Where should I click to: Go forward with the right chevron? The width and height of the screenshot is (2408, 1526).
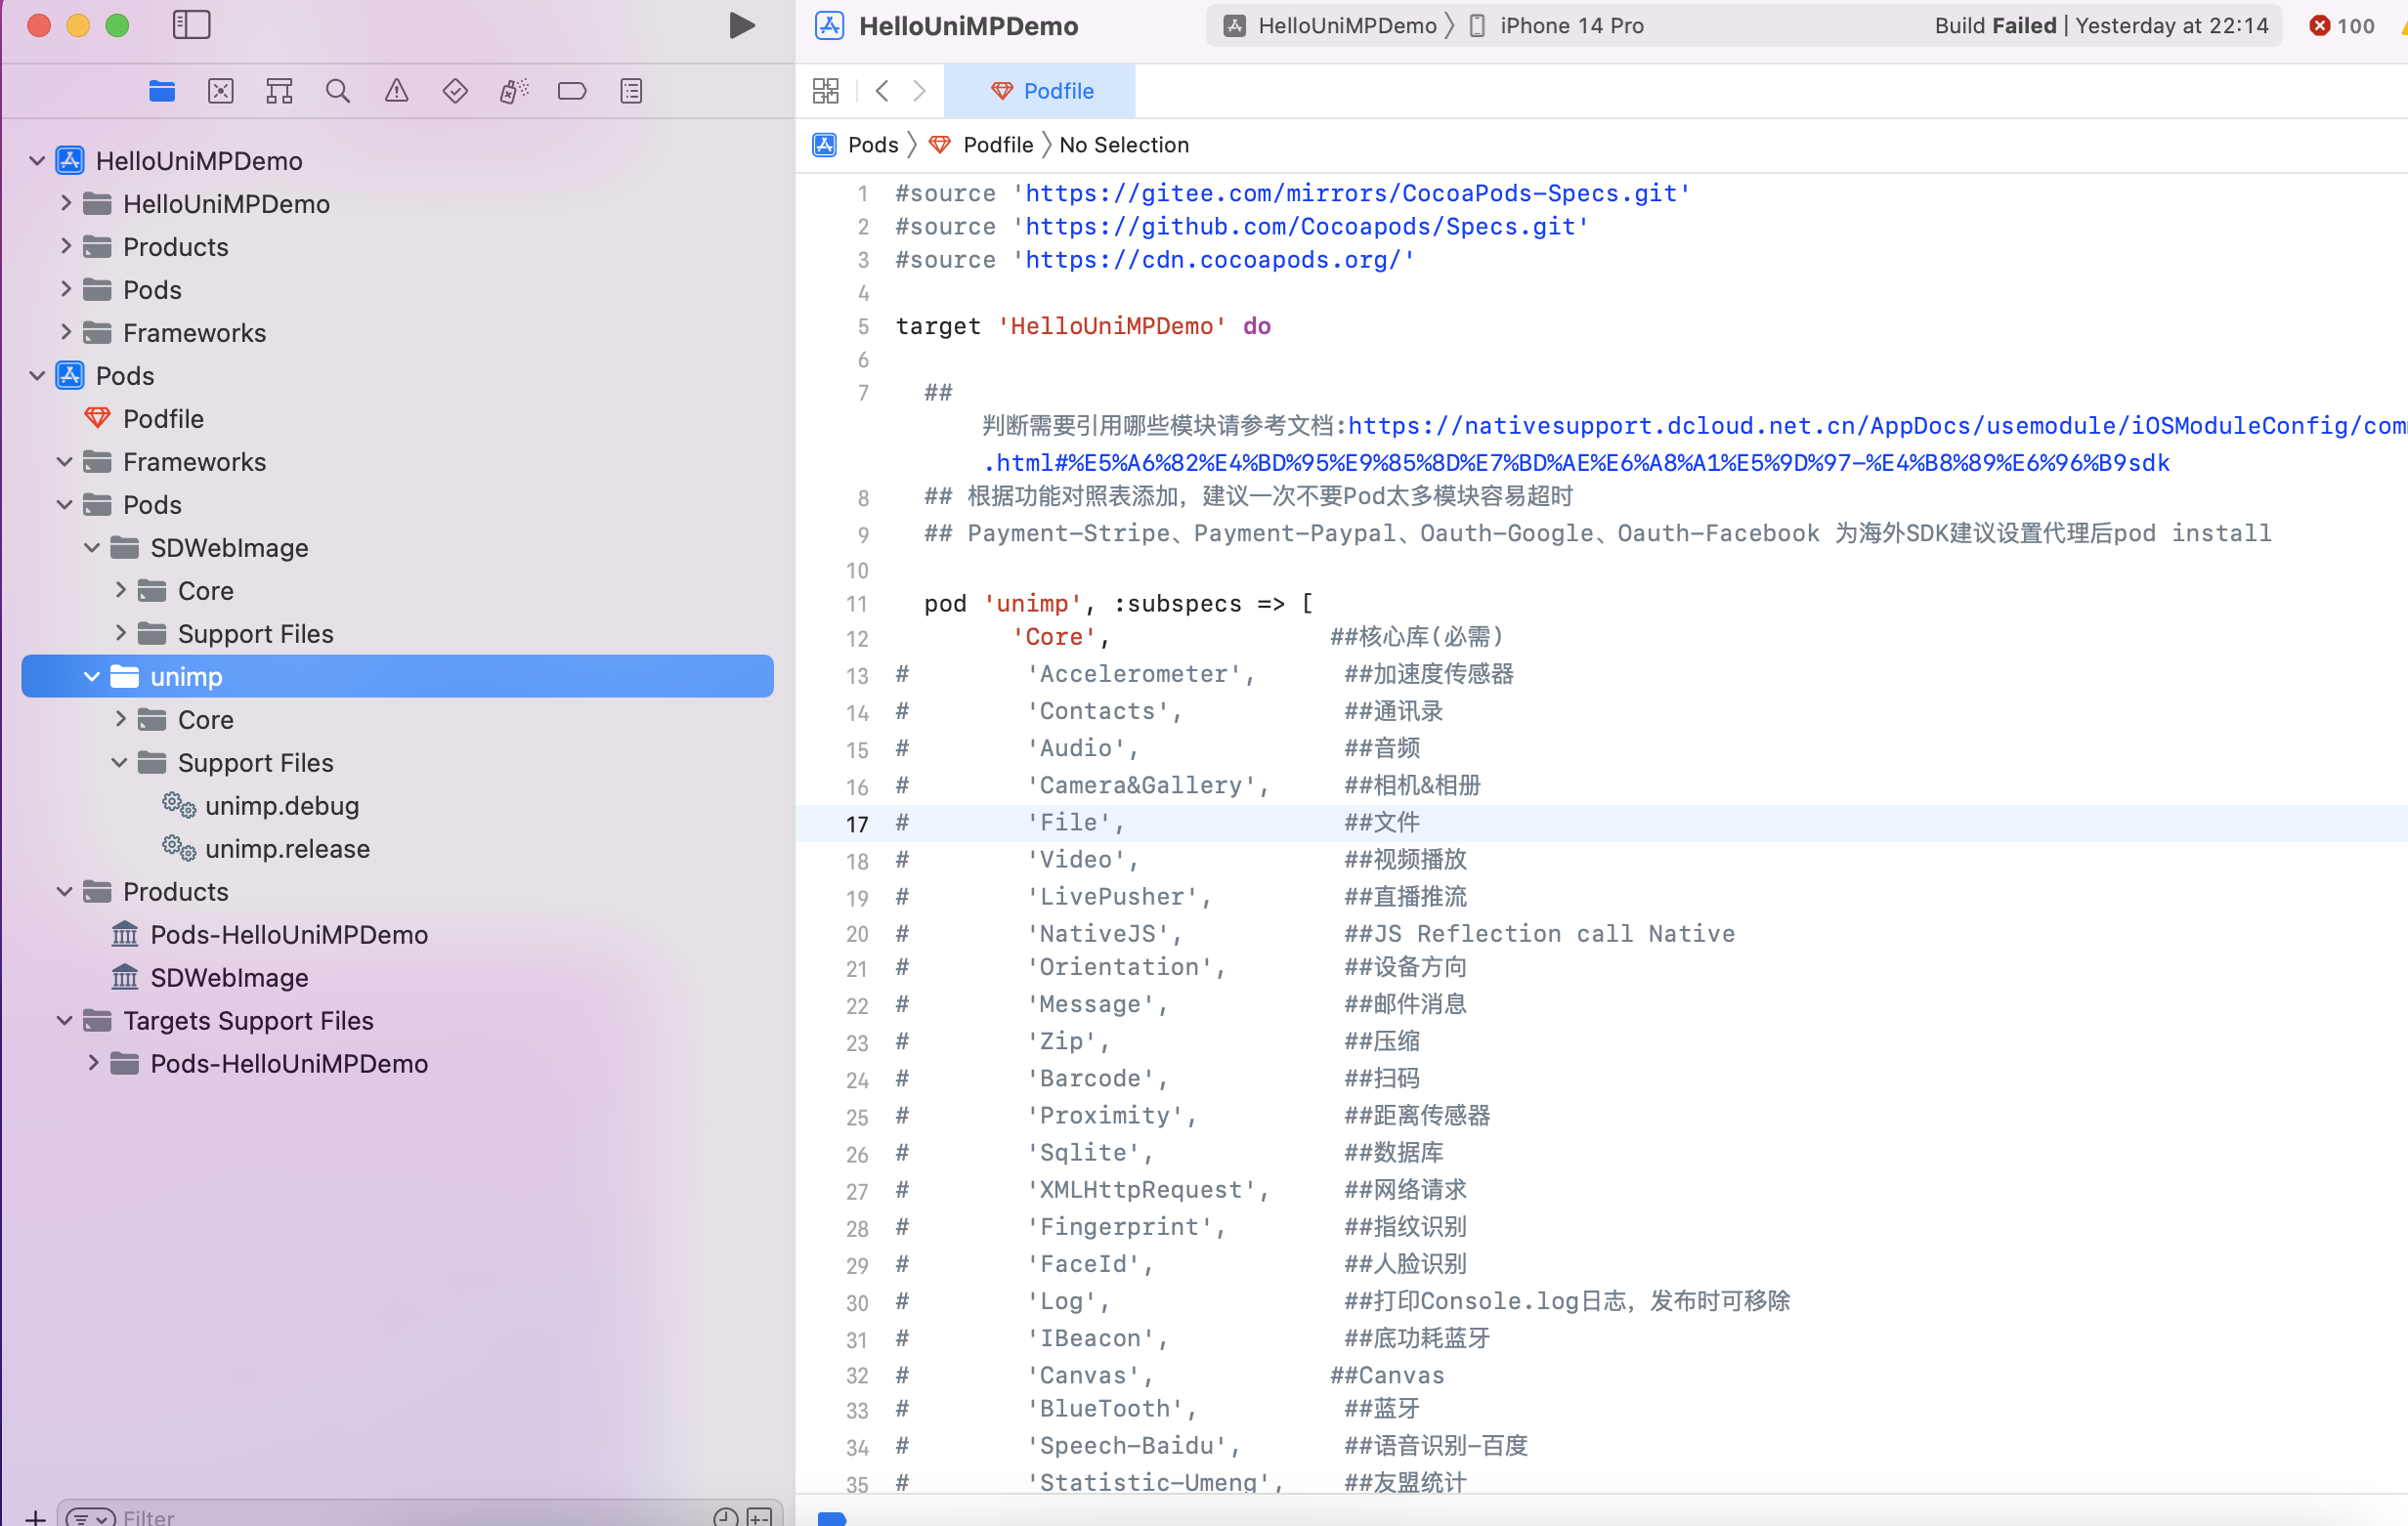coord(919,91)
